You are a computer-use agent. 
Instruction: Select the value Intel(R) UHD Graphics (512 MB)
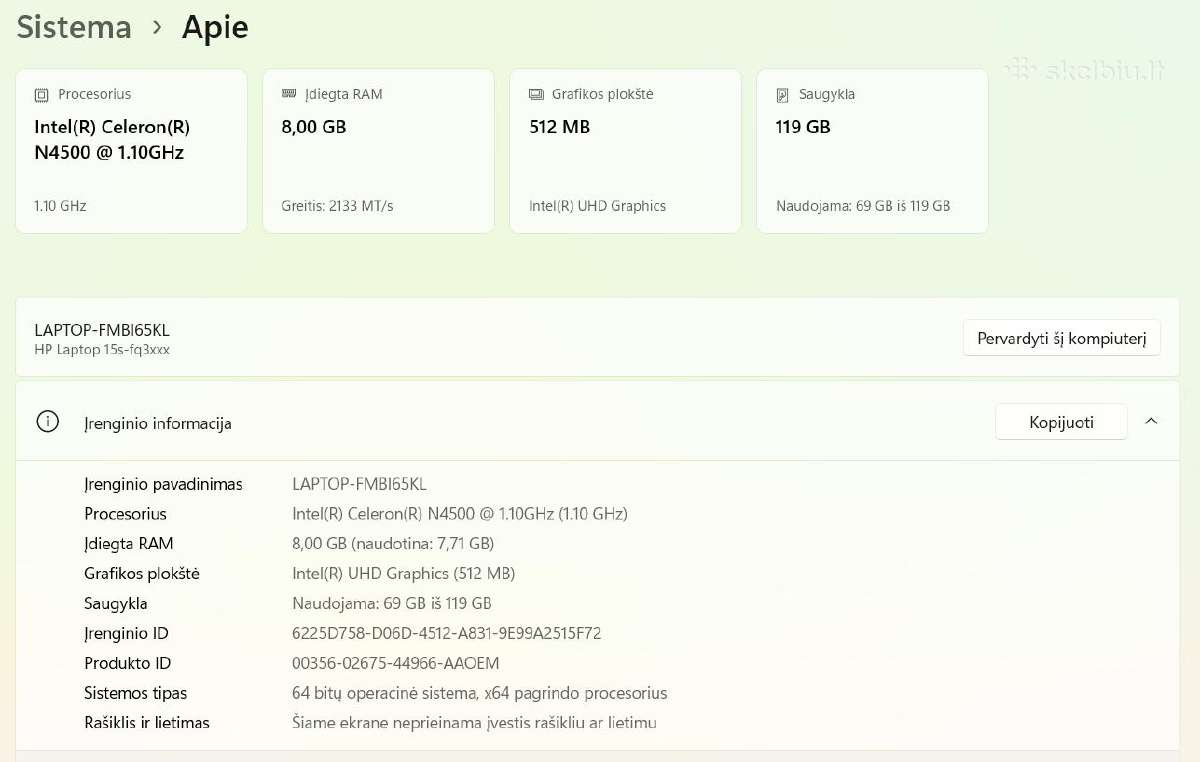404,574
